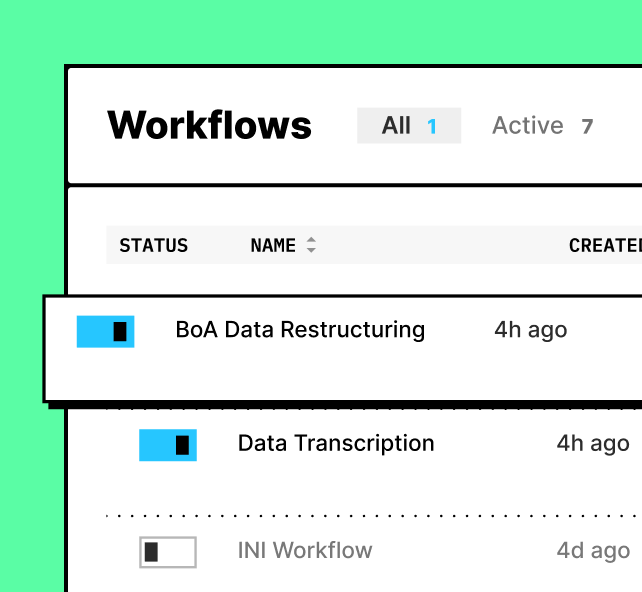Click the Workflows page heading
This screenshot has height=592, width=642.
(x=209, y=125)
